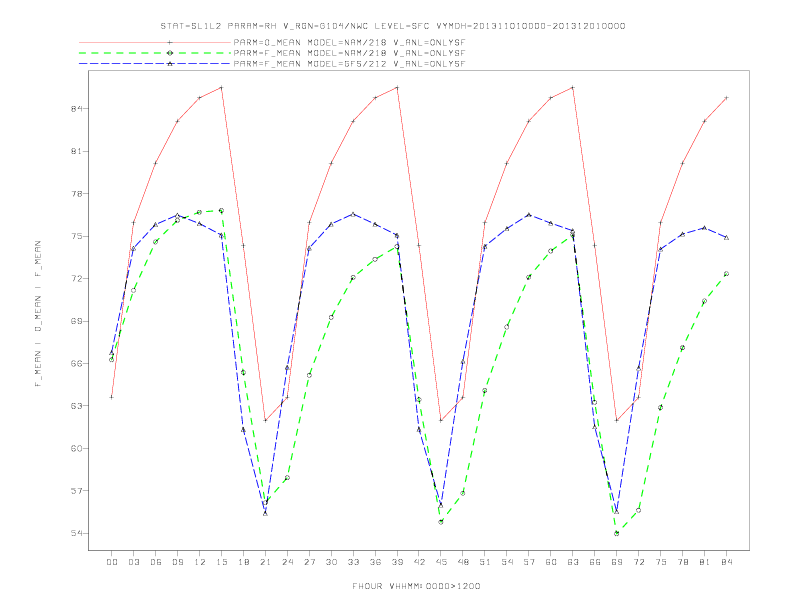Click the x-axis tick label 27
The image size is (792, 612).
309,562
